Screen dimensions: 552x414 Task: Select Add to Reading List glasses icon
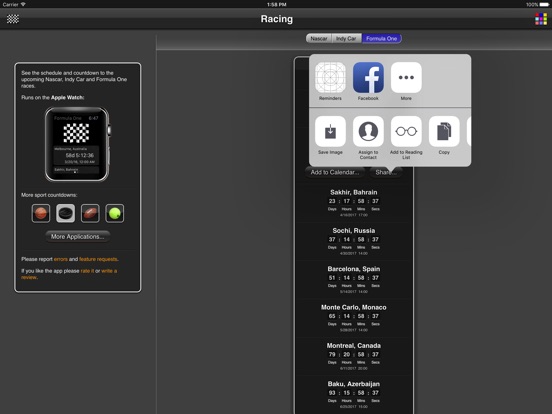(406, 131)
